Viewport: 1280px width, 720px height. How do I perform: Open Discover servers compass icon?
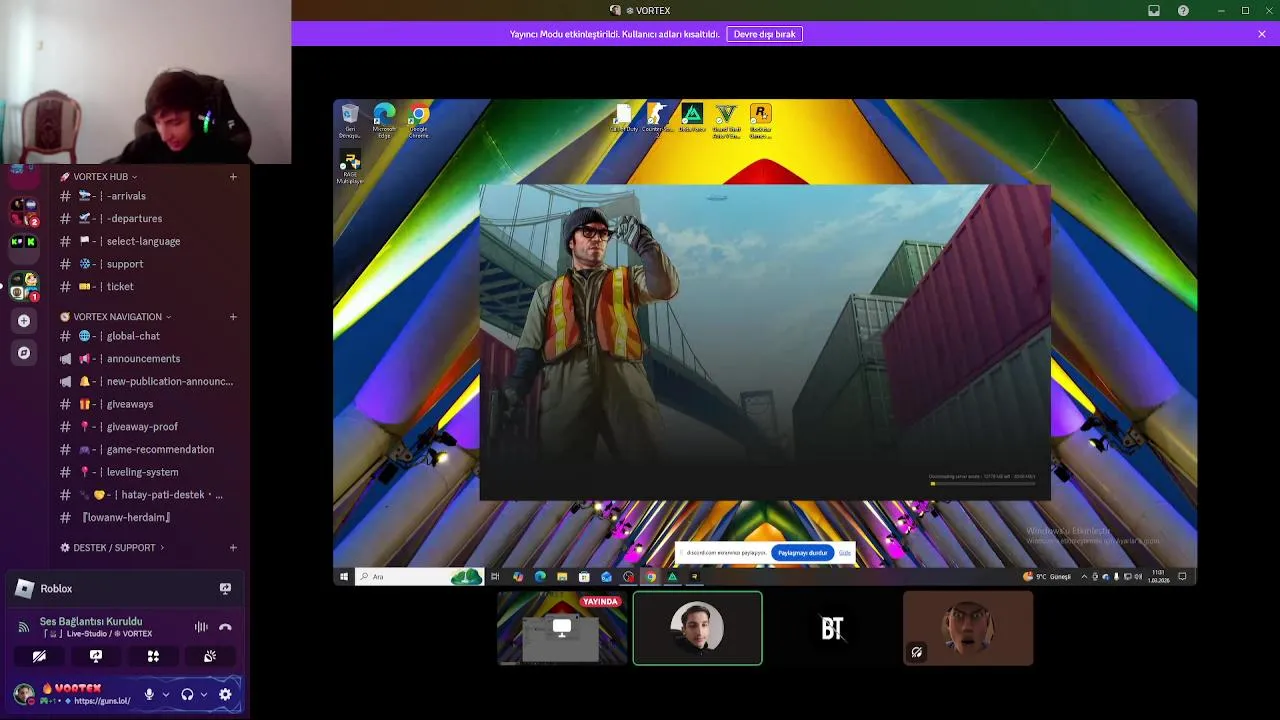click(24, 353)
